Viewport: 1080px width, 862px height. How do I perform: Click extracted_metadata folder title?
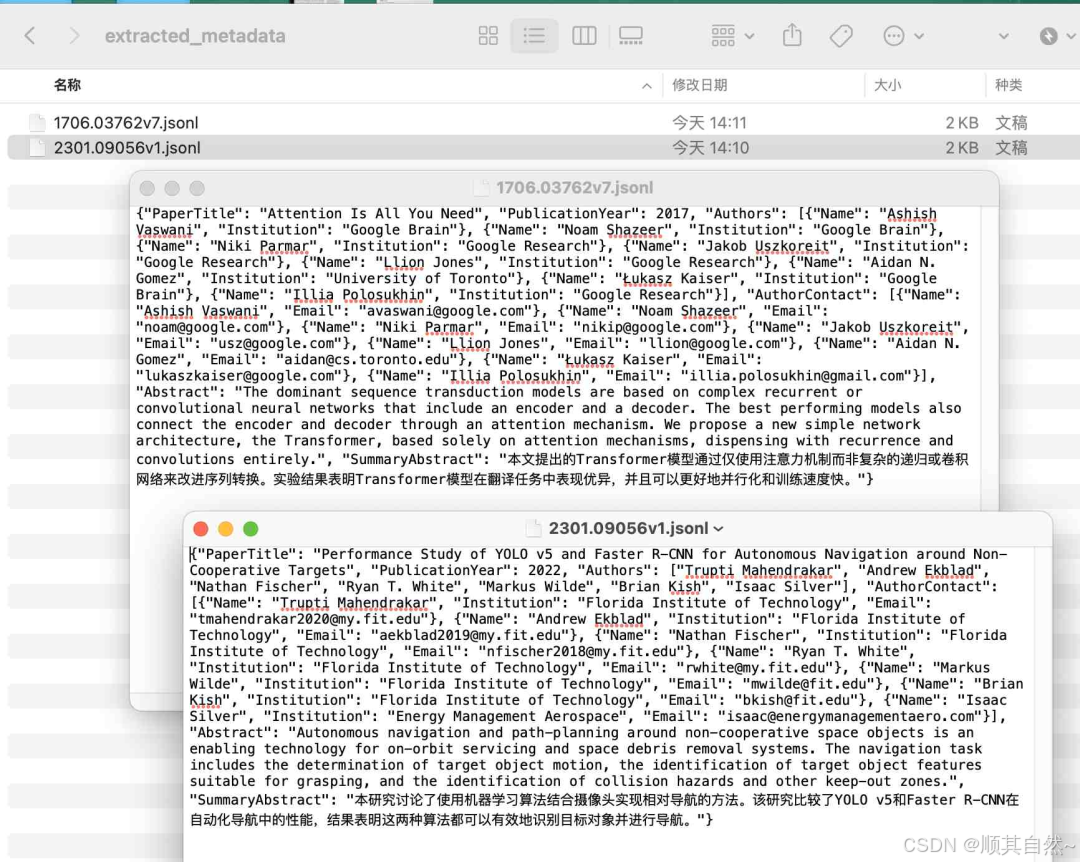(195, 36)
